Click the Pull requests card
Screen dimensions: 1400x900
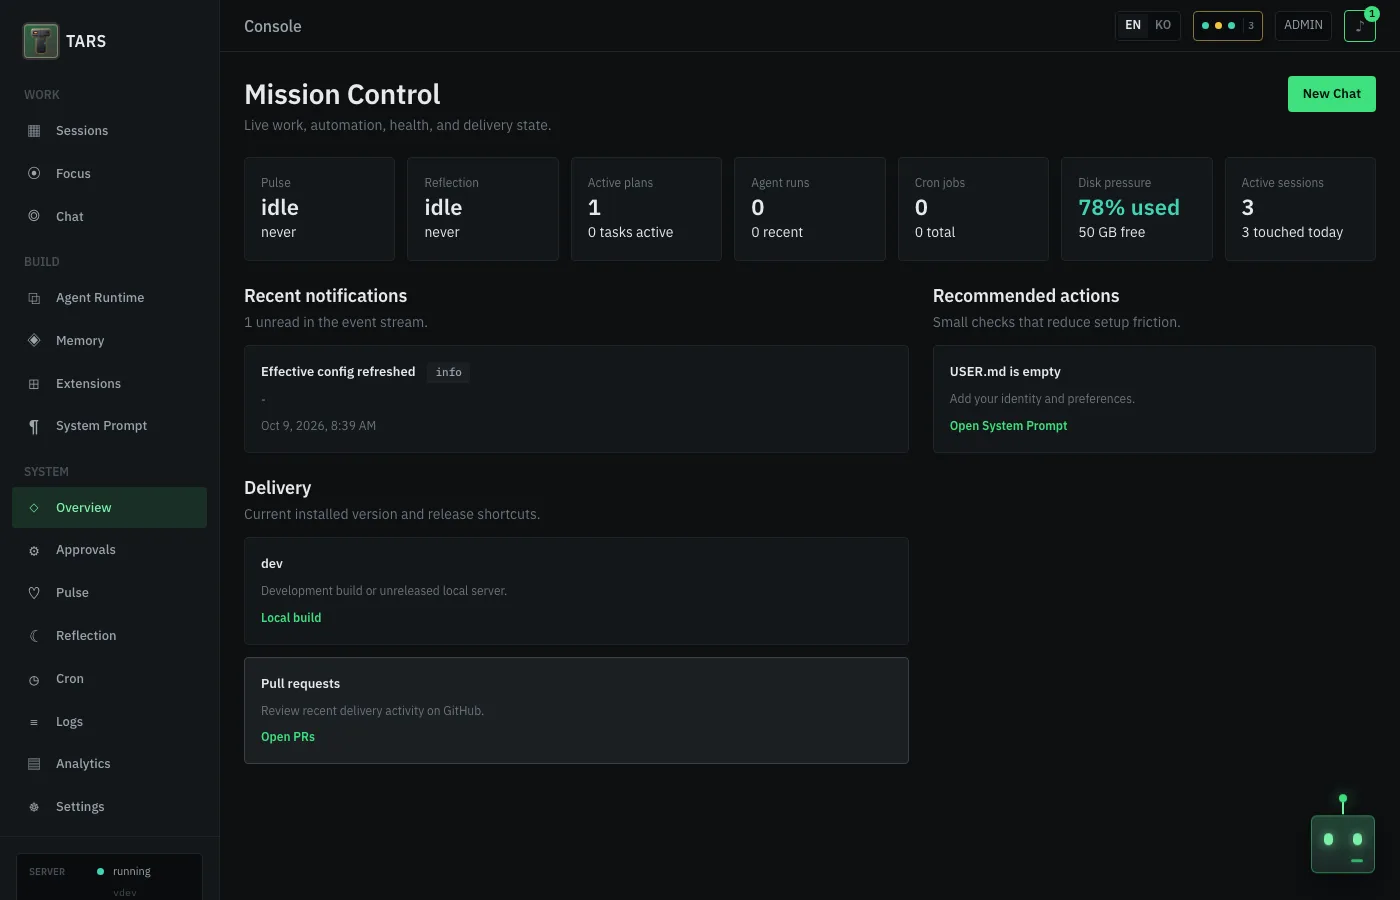click(x=576, y=711)
